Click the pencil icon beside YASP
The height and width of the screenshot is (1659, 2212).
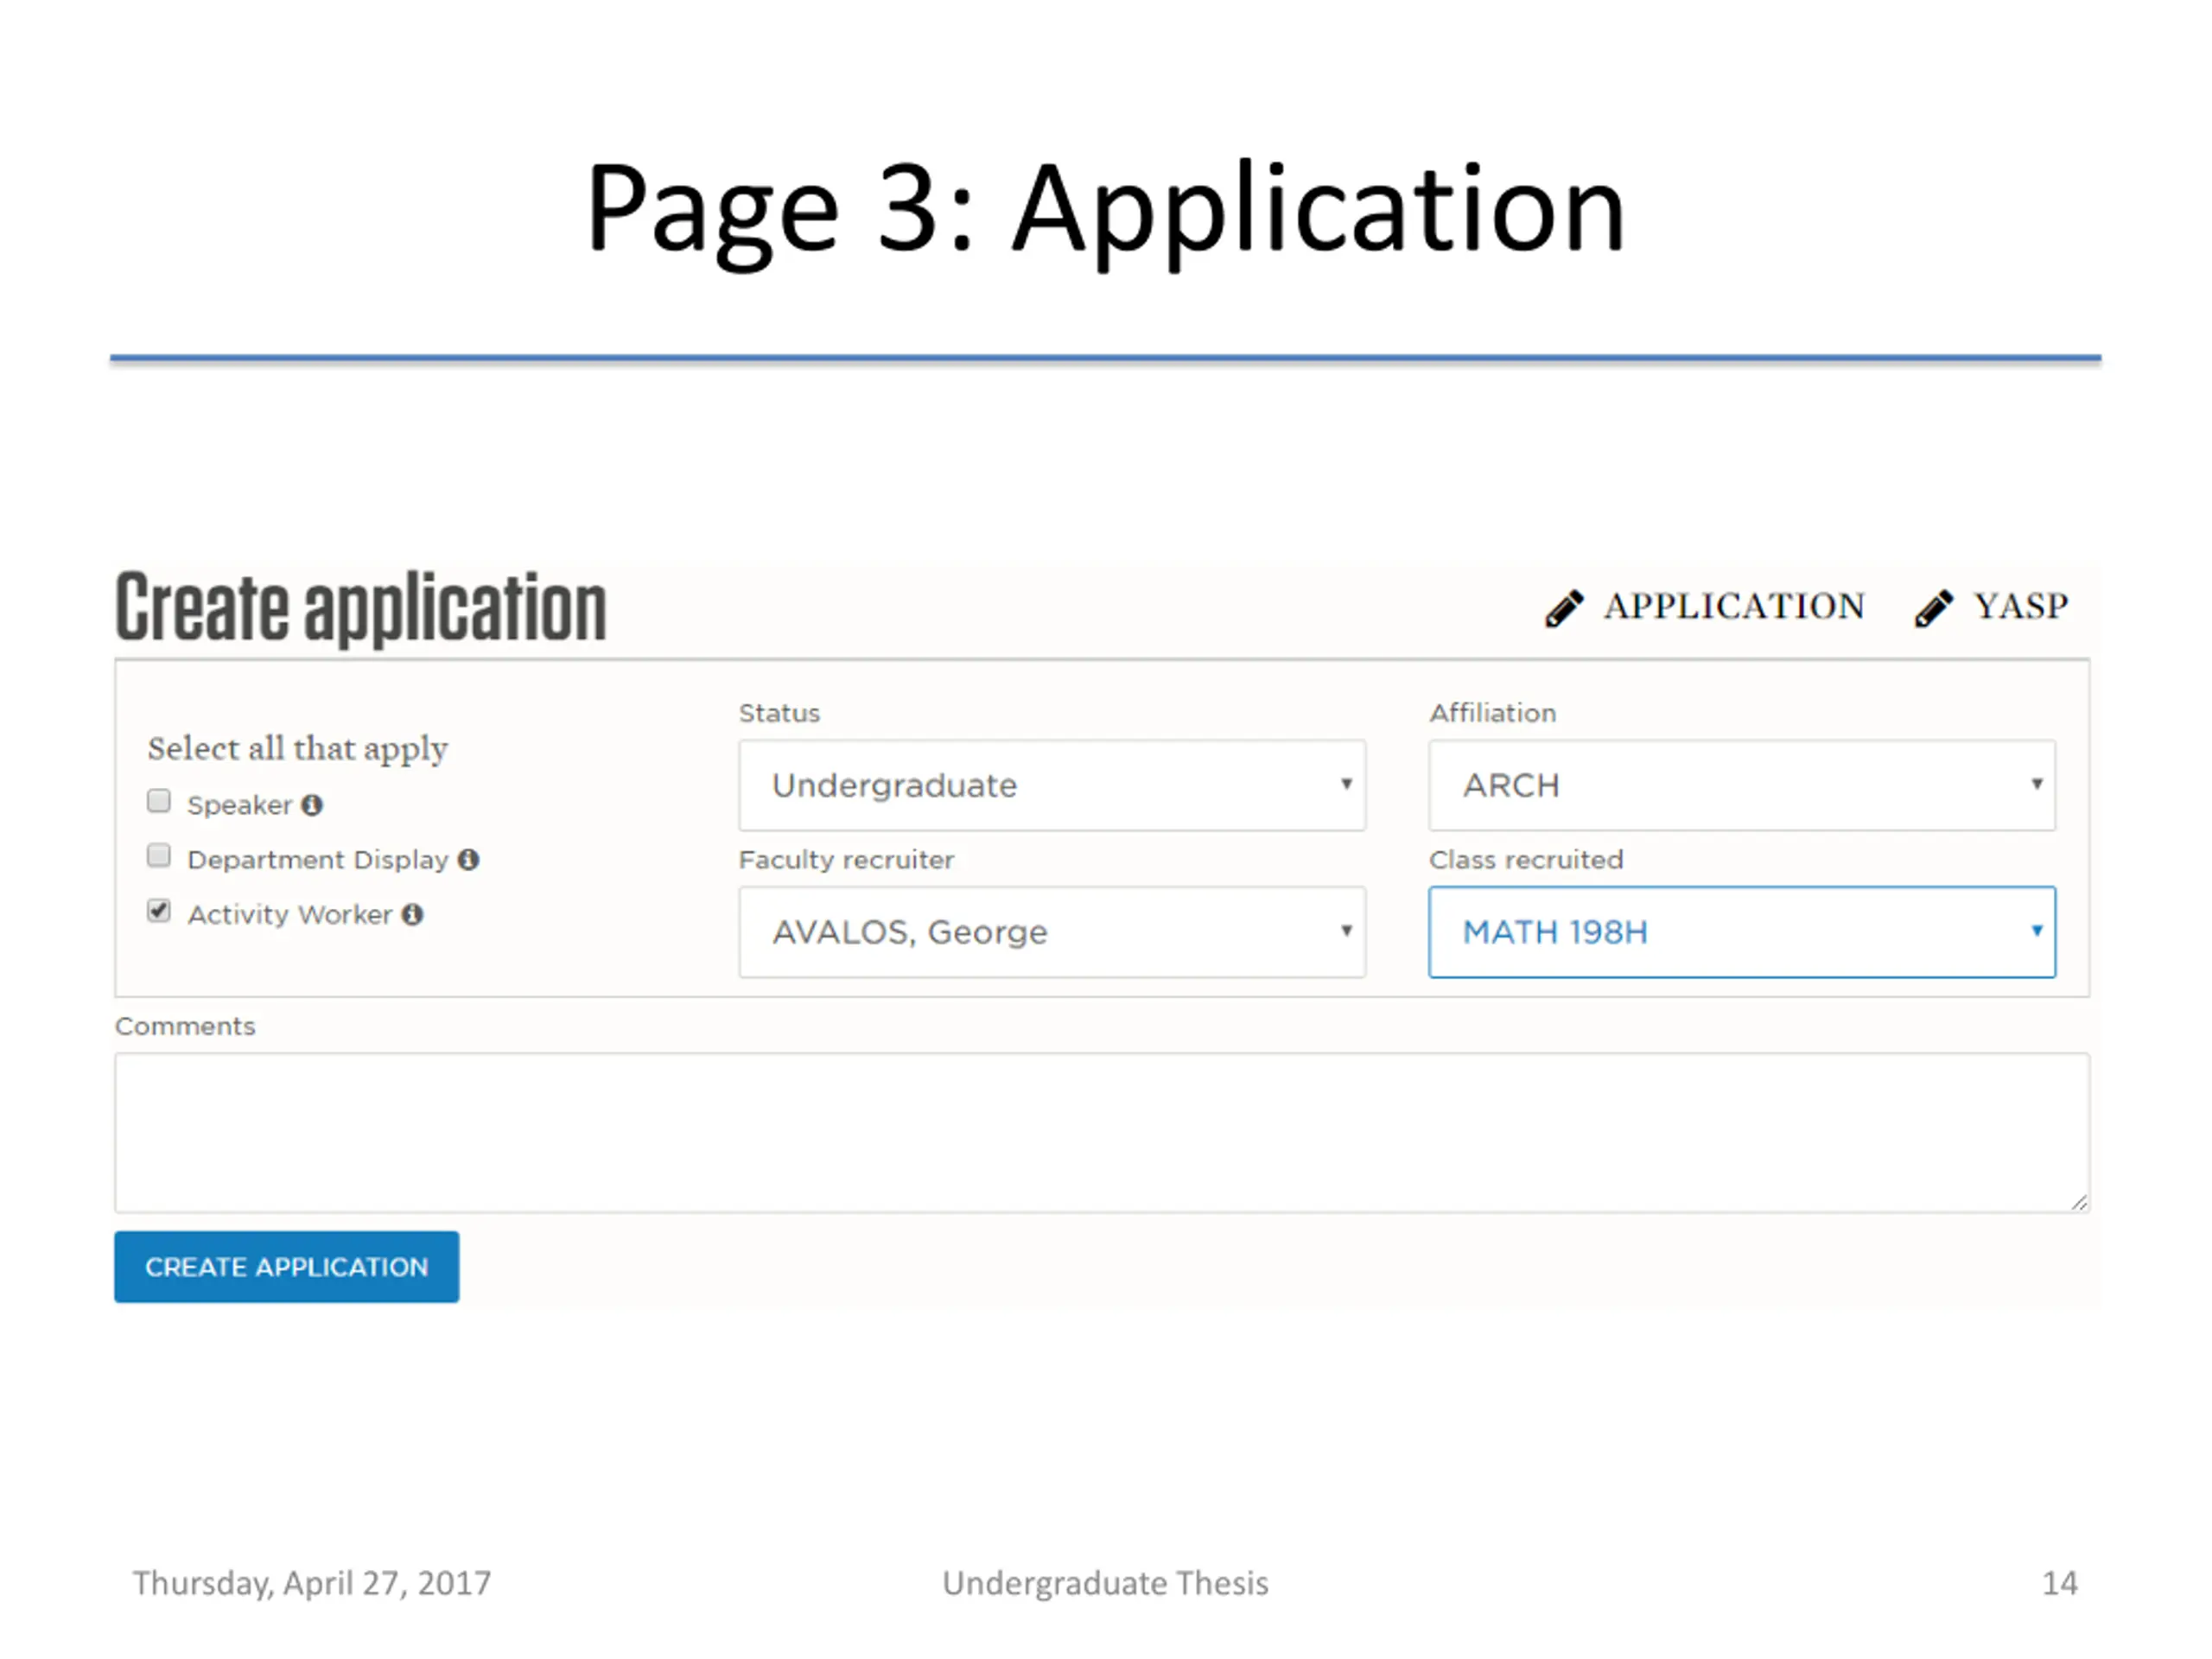click(x=1933, y=608)
